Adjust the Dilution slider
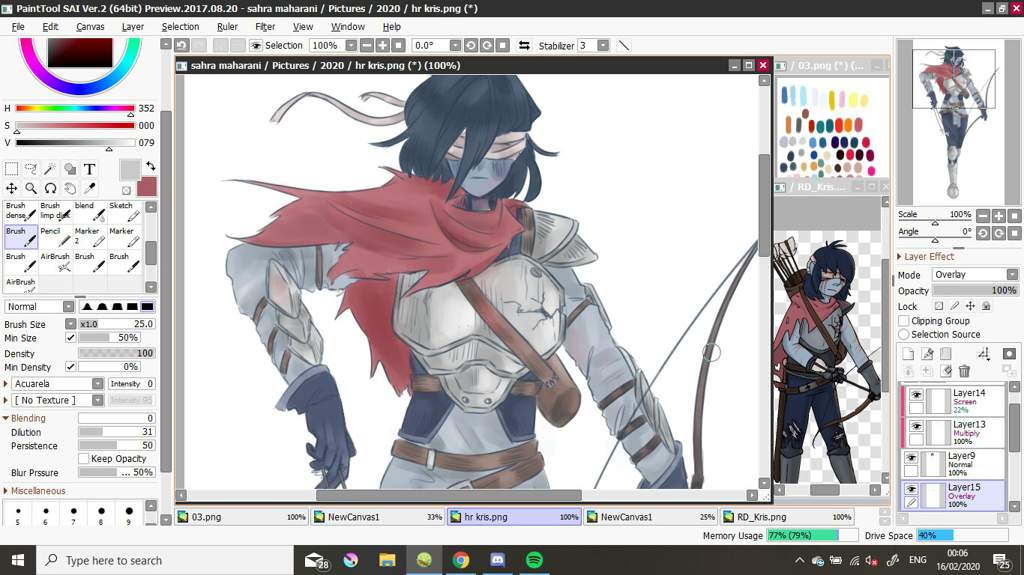This screenshot has height=575, width=1024. pyautogui.click(x=116, y=432)
